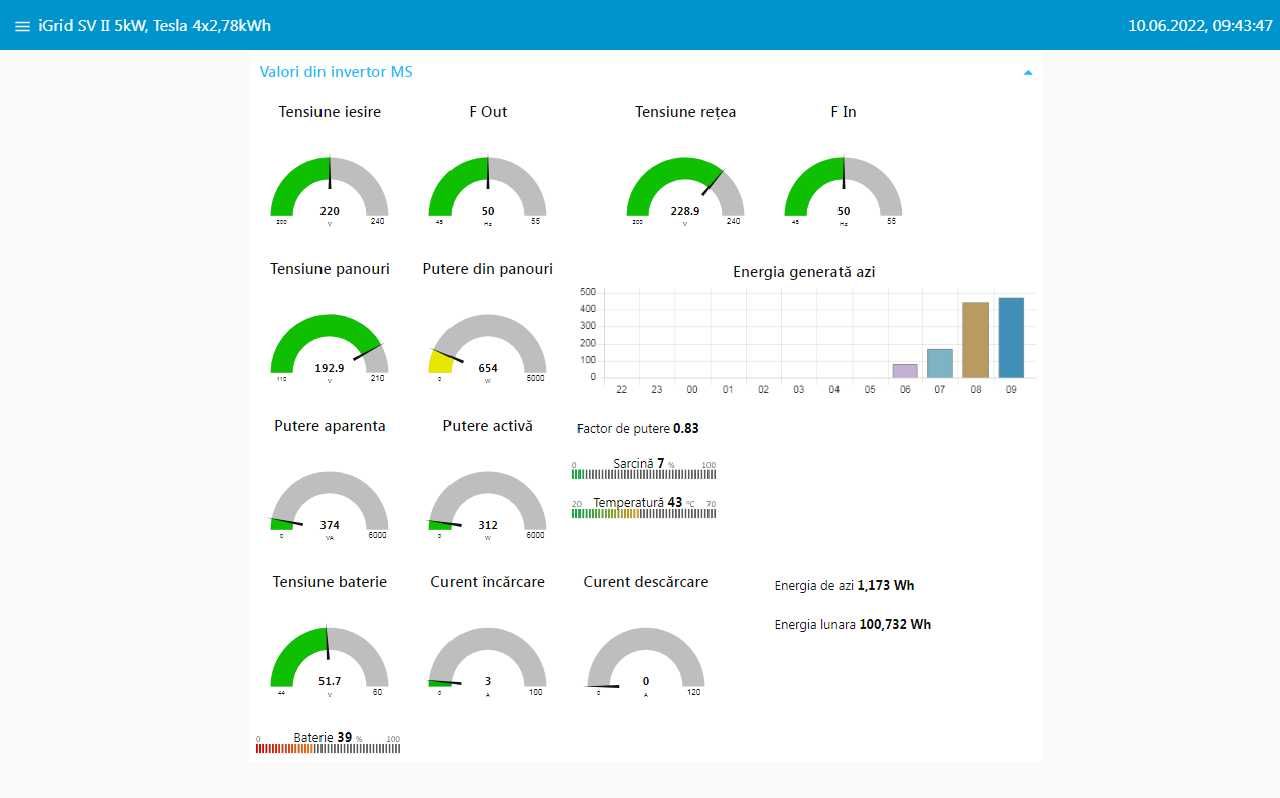This screenshot has width=1280, height=798.
Task: Click the 22 hour label on chart axis
Action: tap(622, 389)
